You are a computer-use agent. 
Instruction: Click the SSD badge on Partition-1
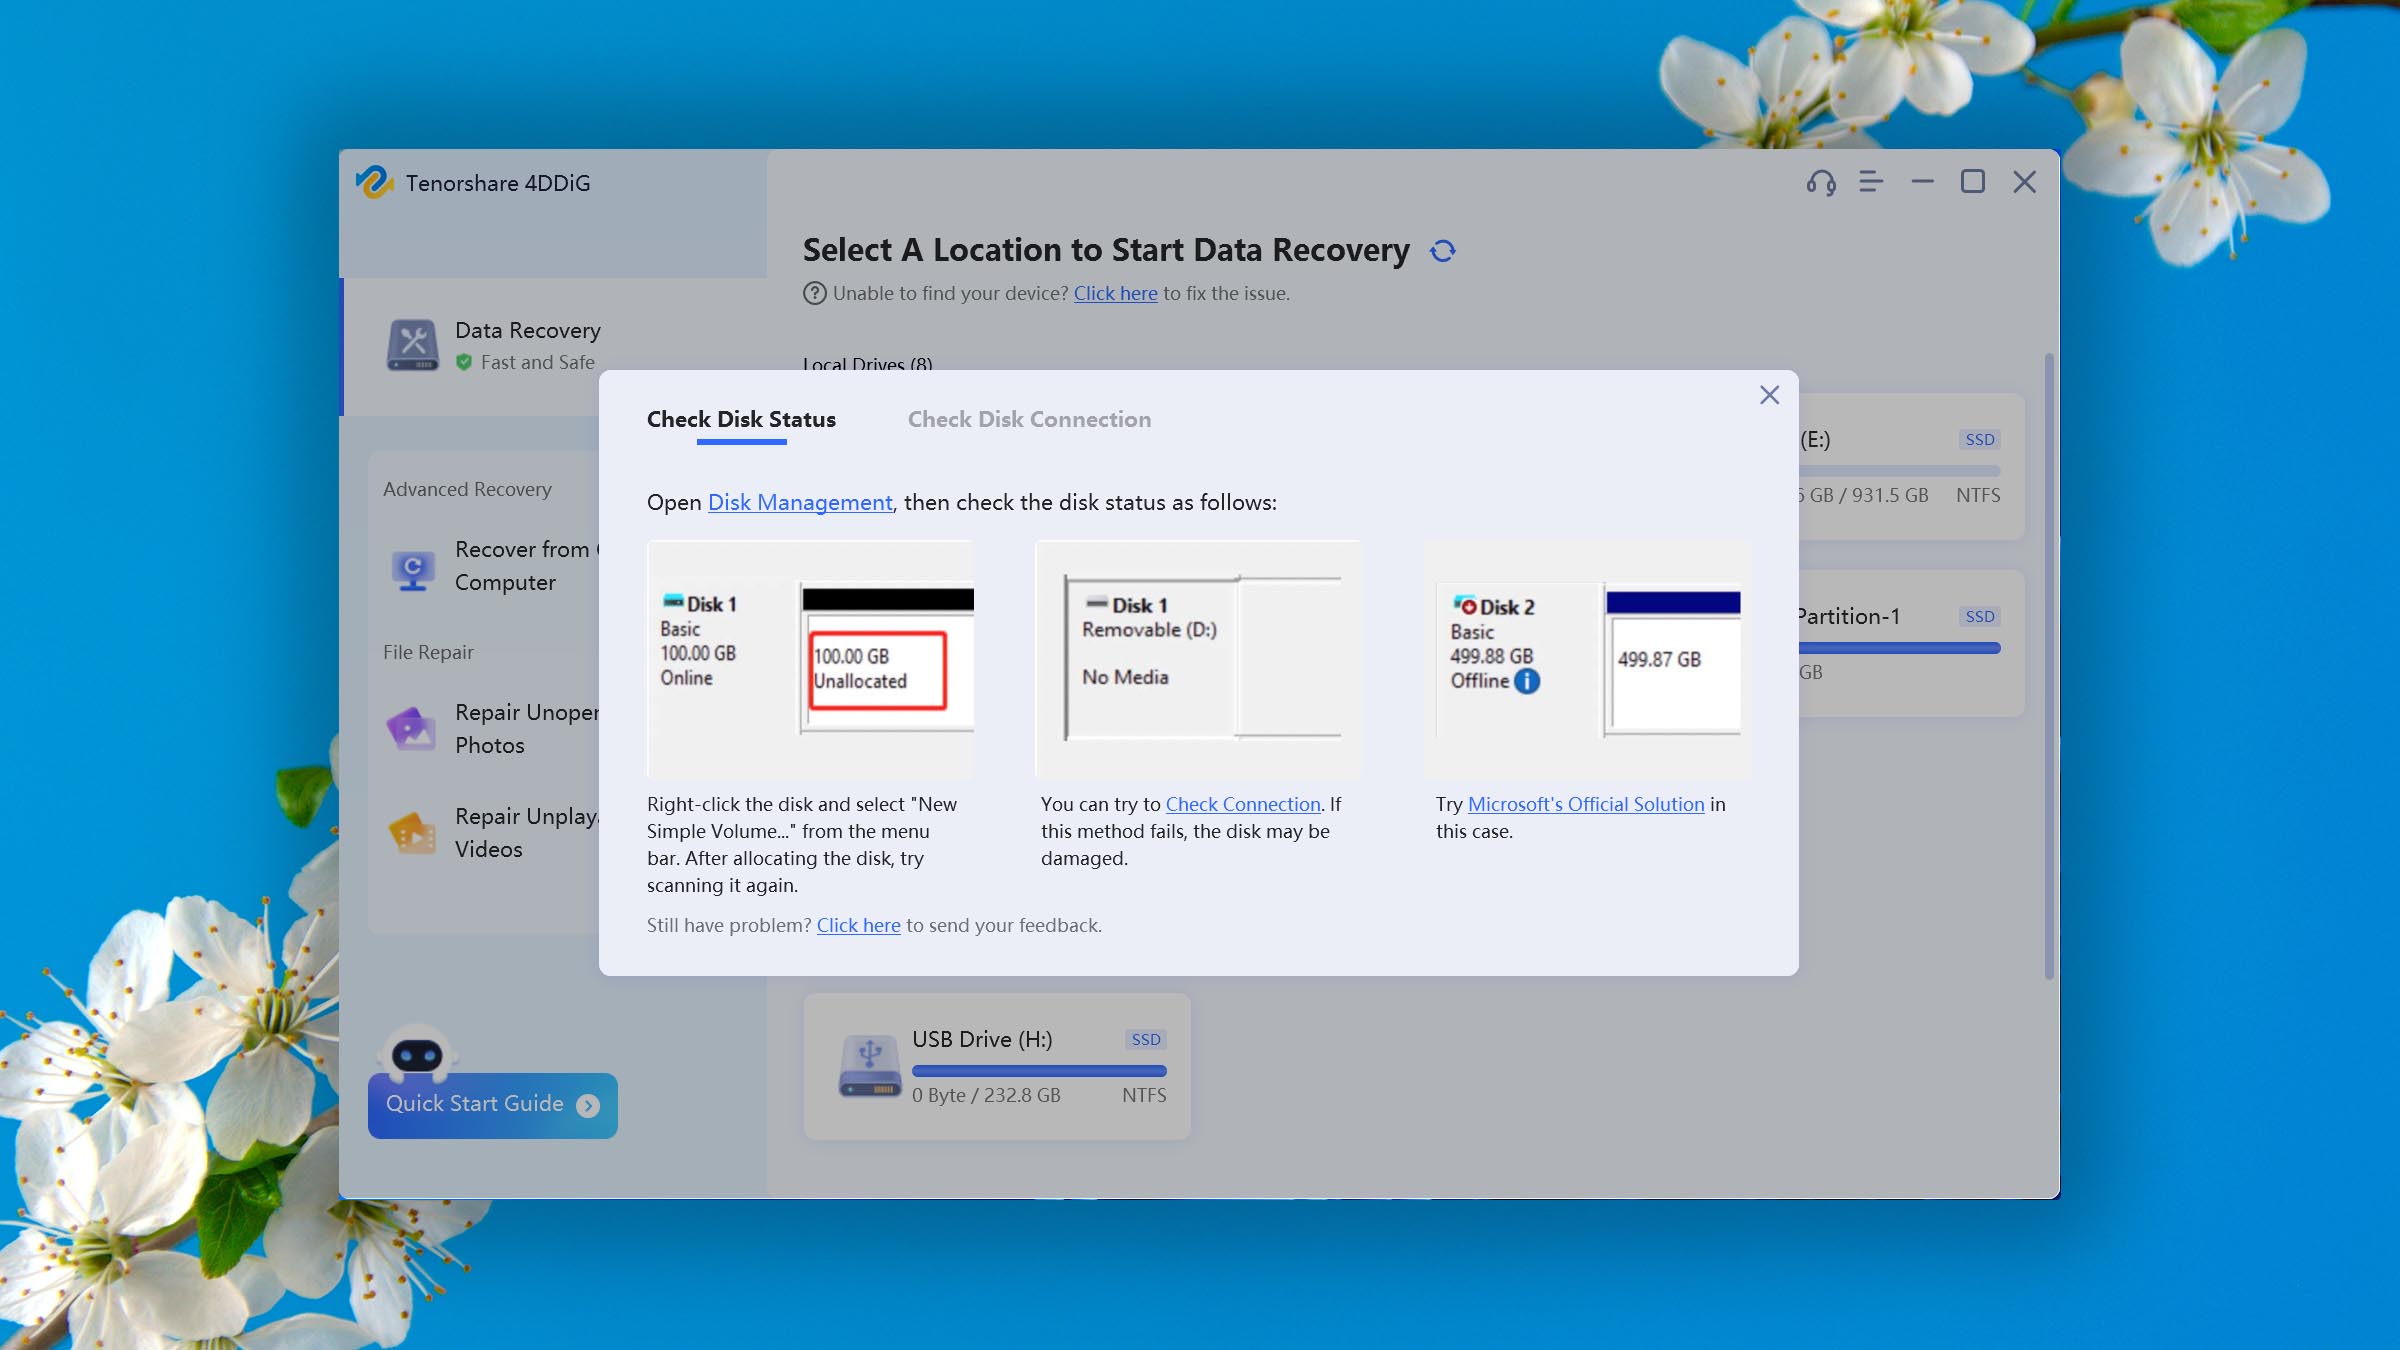tap(1979, 617)
